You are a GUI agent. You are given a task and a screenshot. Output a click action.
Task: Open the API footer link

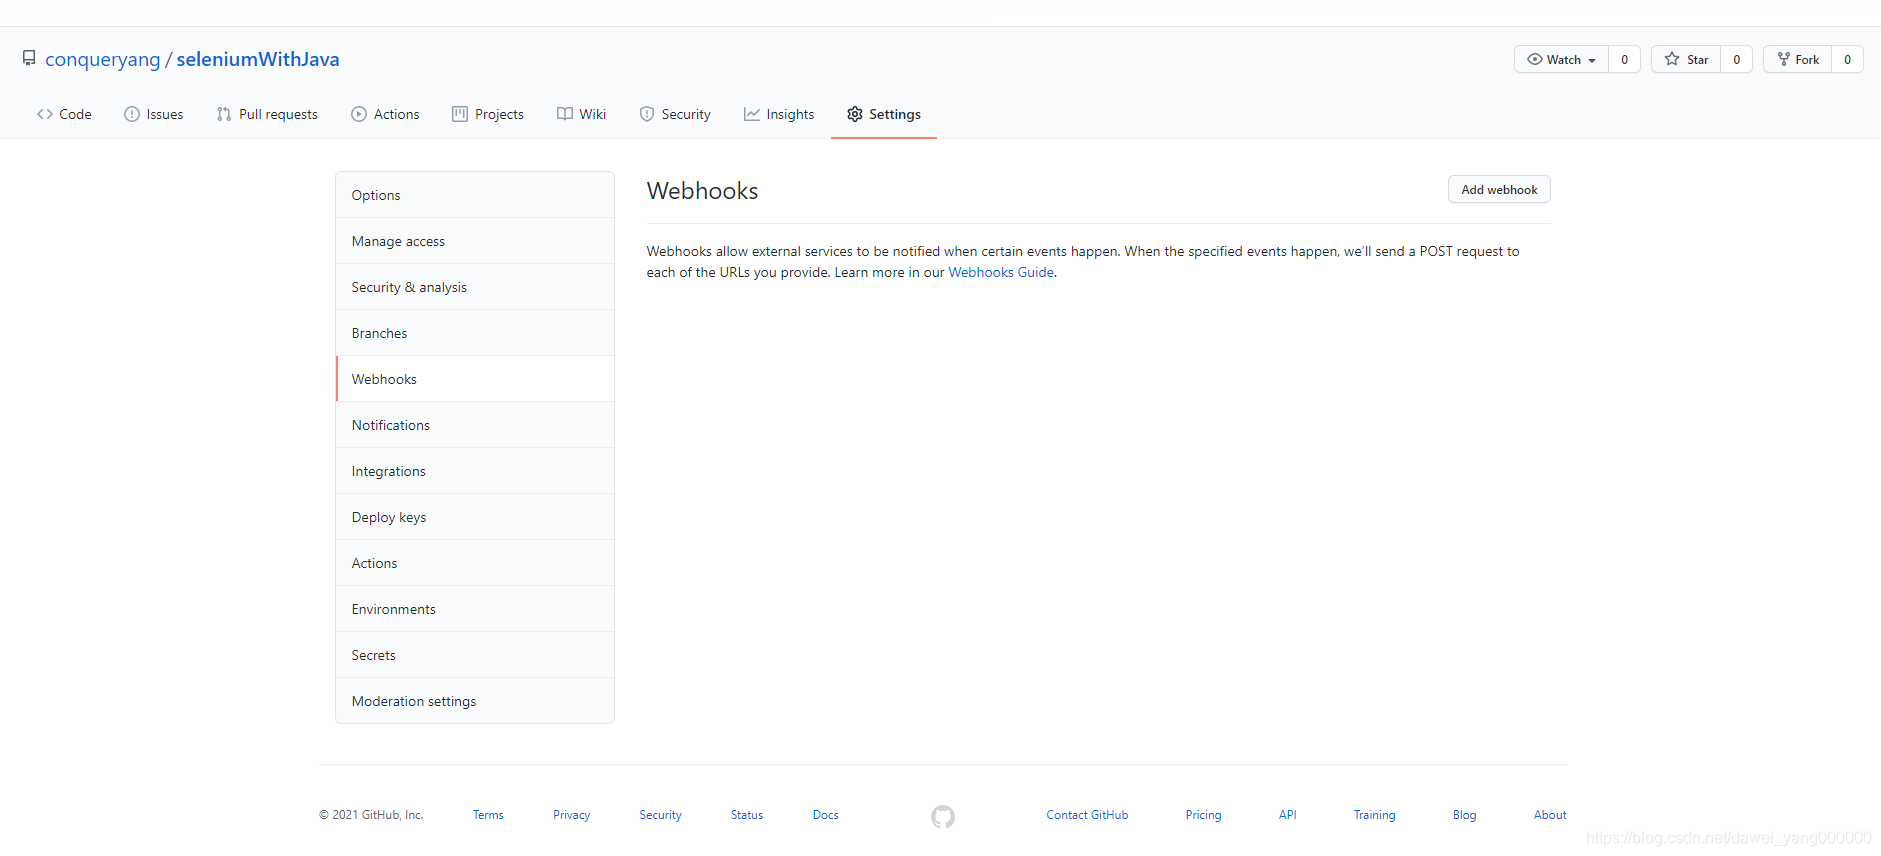tap(1287, 815)
